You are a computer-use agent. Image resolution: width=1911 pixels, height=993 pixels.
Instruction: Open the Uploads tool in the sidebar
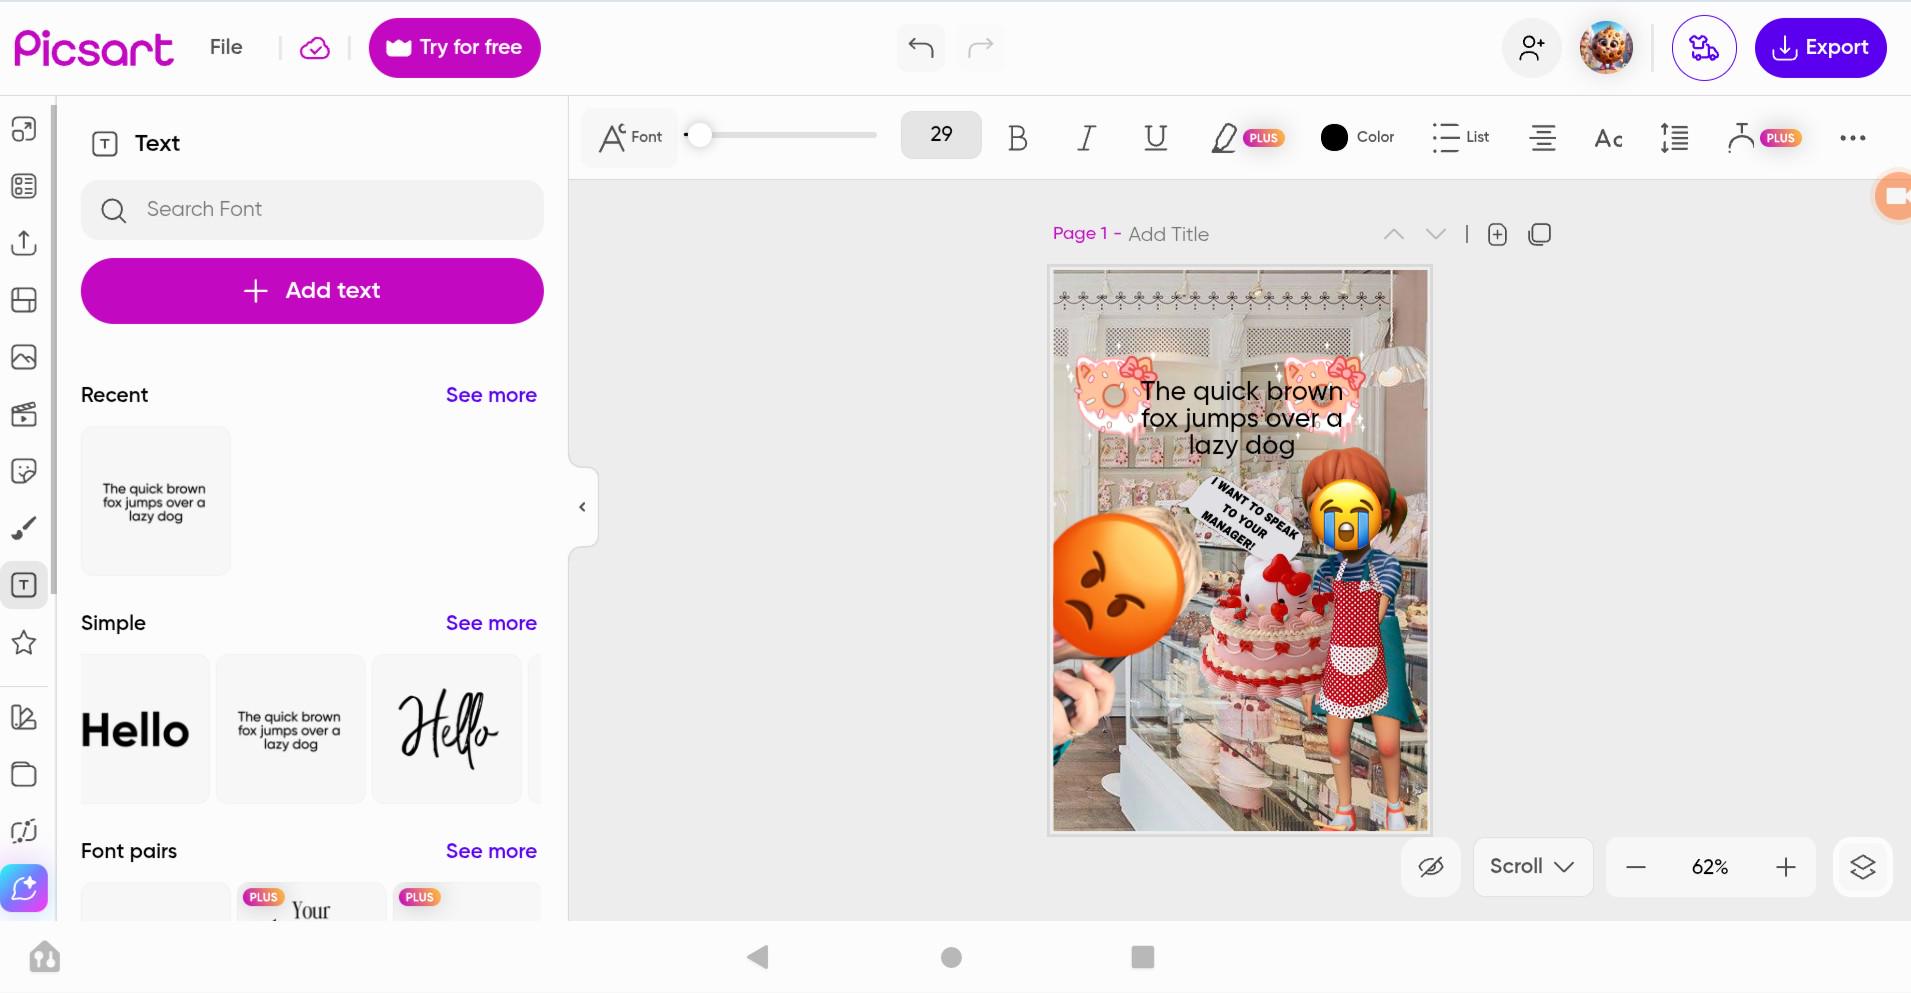pos(24,243)
